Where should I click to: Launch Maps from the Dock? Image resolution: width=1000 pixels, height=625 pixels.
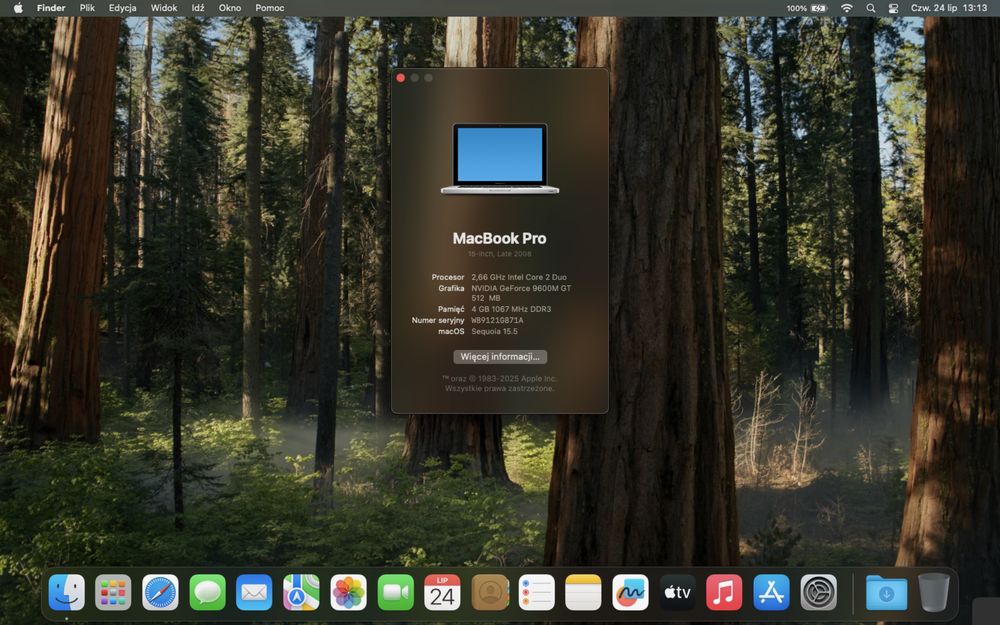click(301, 592)
